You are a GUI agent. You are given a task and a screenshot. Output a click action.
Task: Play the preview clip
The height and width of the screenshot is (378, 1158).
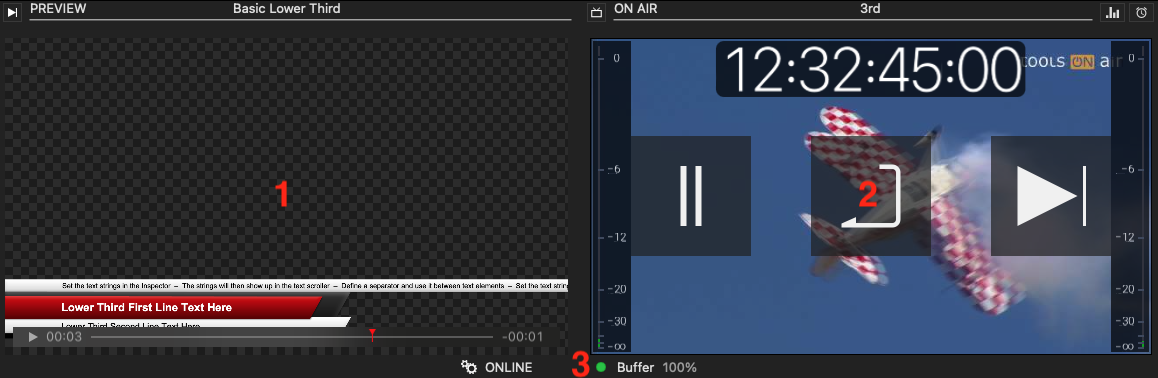point(32,337)
